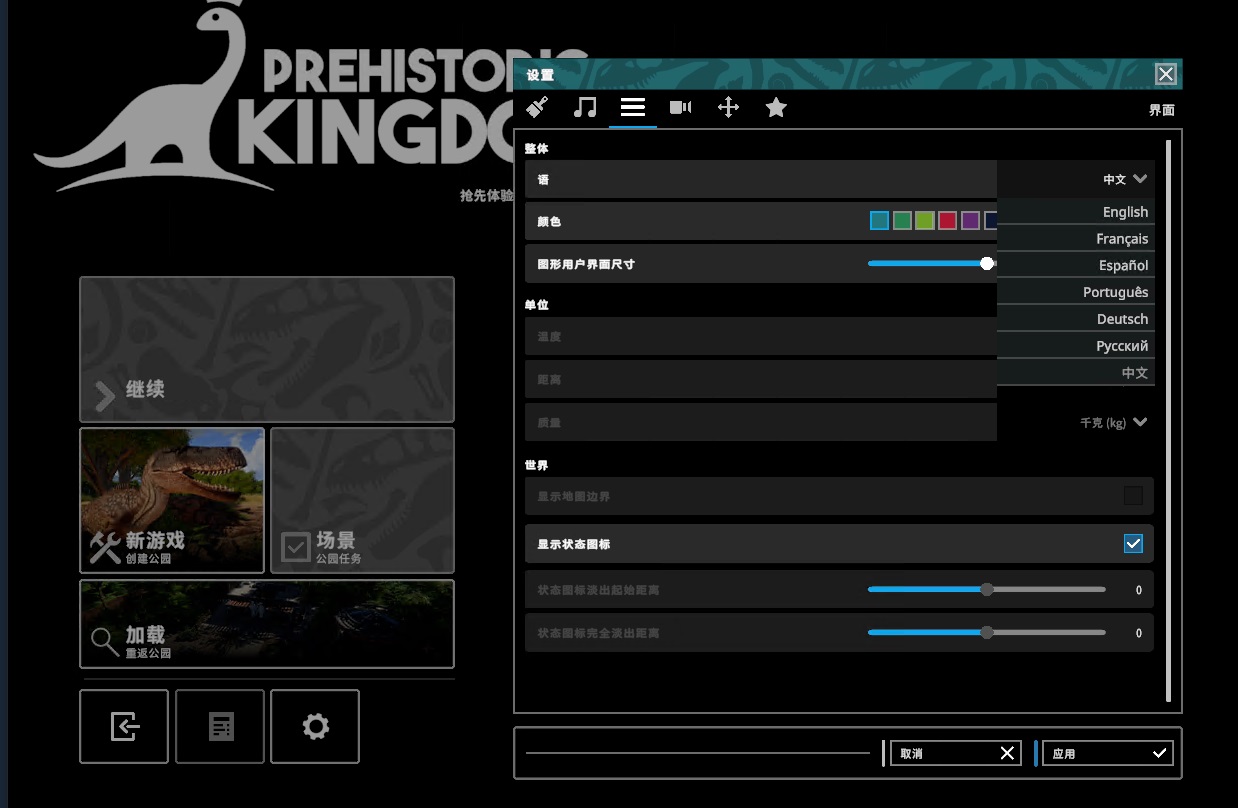
Task: Select Deutsch in the language list
Action: [x=1122, y=319]
